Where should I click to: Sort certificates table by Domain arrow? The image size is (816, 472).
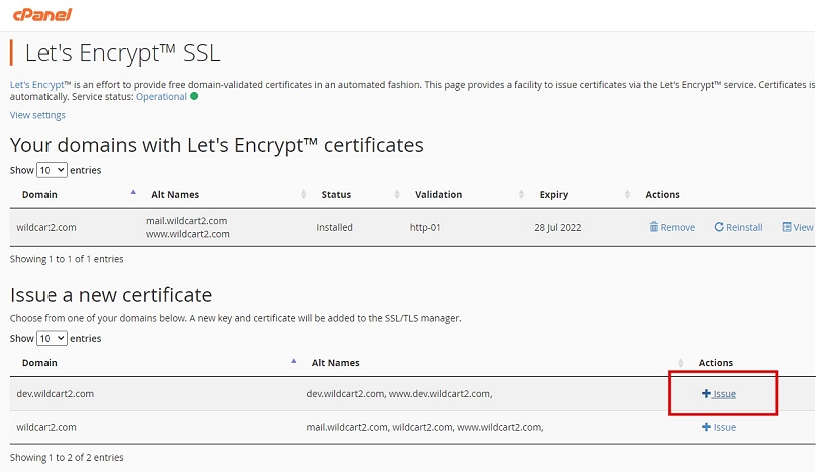tap(133, 193)
